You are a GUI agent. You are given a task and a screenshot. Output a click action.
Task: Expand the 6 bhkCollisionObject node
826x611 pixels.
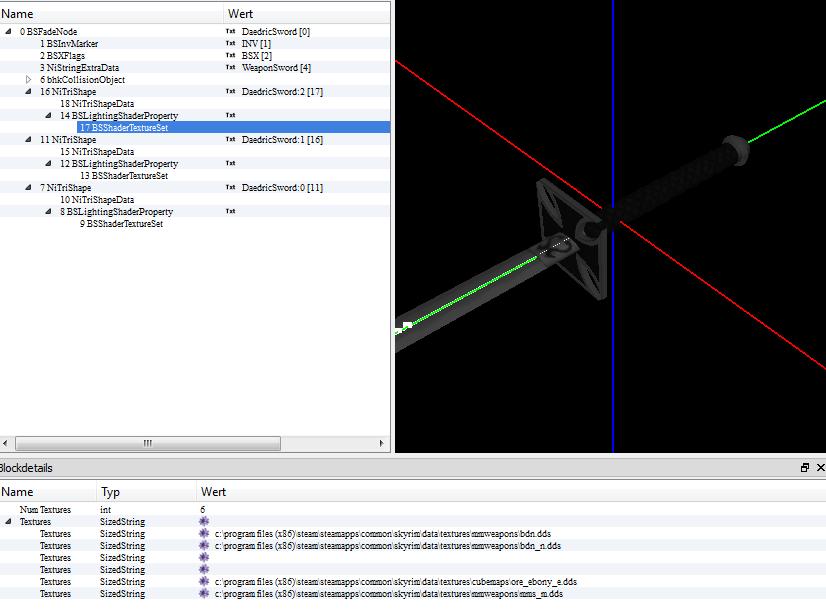[x=29, y=80]
